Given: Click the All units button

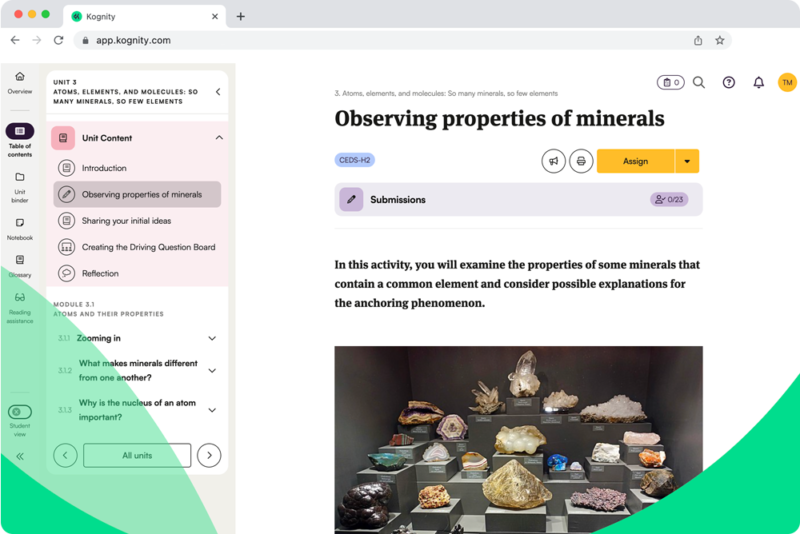Looking at the screenshot, I should 137,455.
